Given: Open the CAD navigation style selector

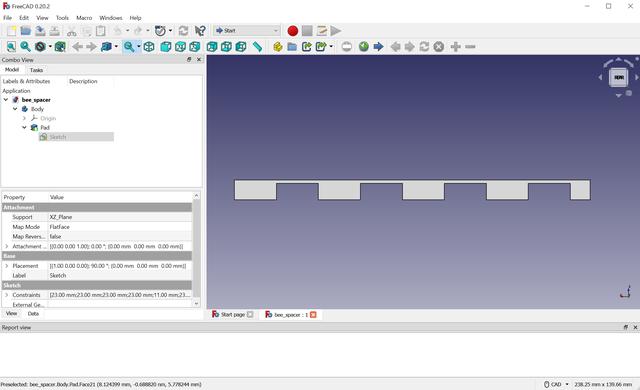Looking at the screenshot, I should tap(557, 384).
